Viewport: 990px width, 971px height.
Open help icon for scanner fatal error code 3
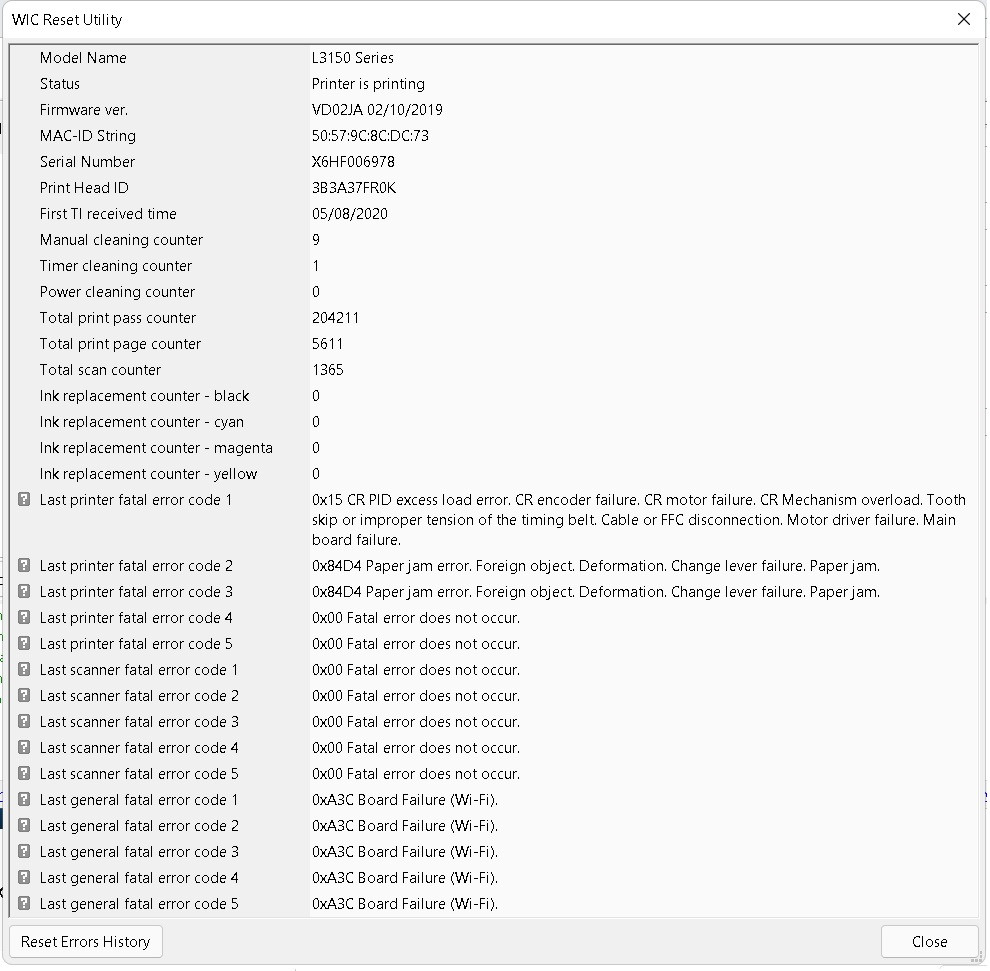24,722
